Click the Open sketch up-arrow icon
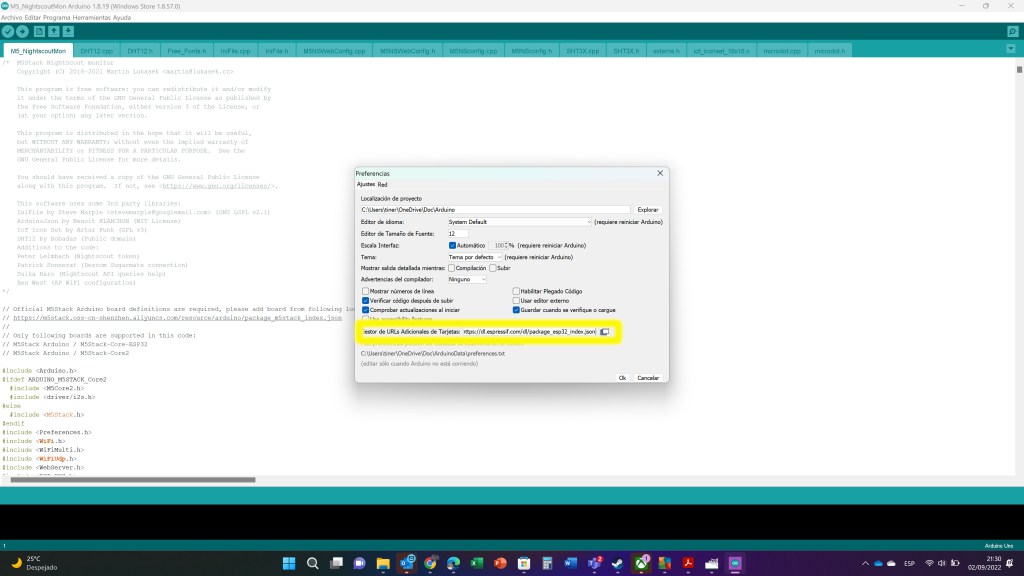 (54, 32)
